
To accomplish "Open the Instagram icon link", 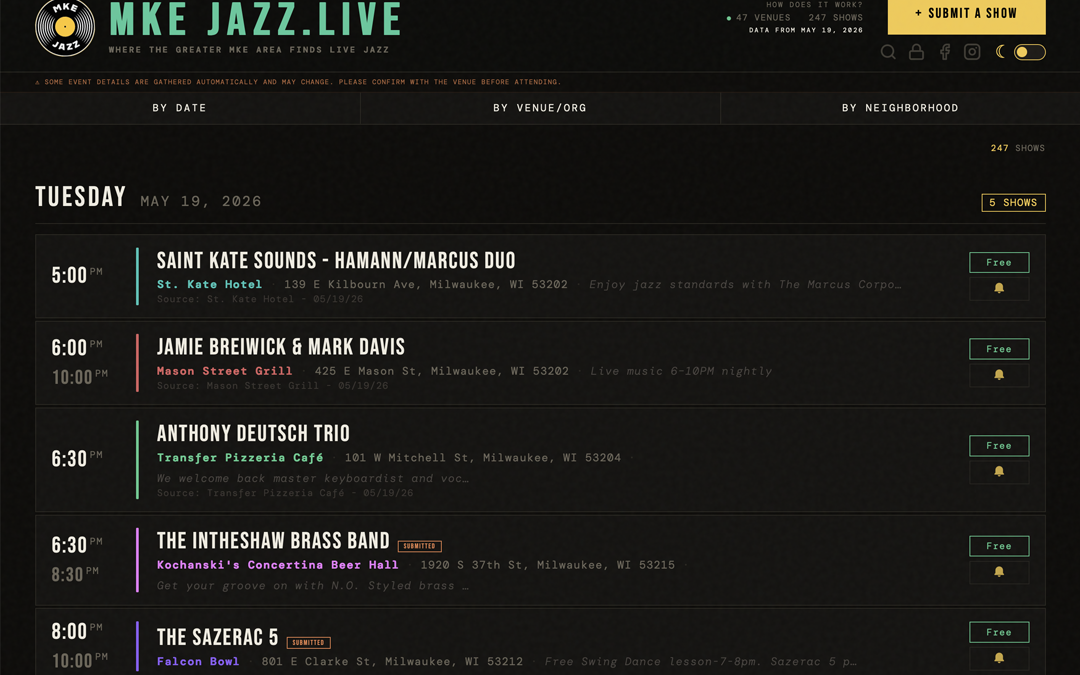I will pos(972,52).
